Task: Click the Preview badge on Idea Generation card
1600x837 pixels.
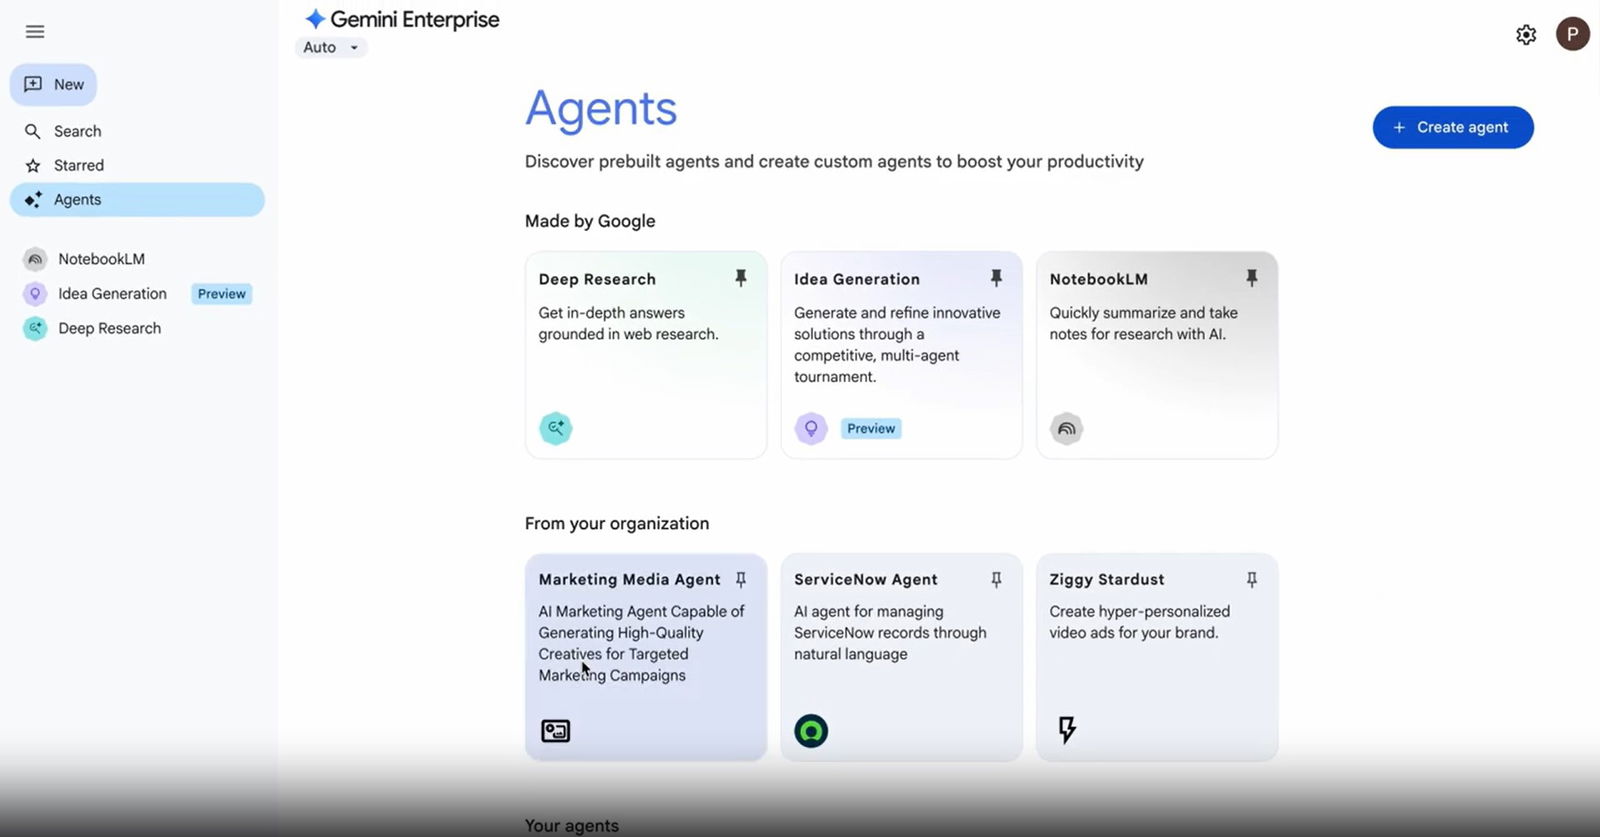Action: [x=872, y=428]
